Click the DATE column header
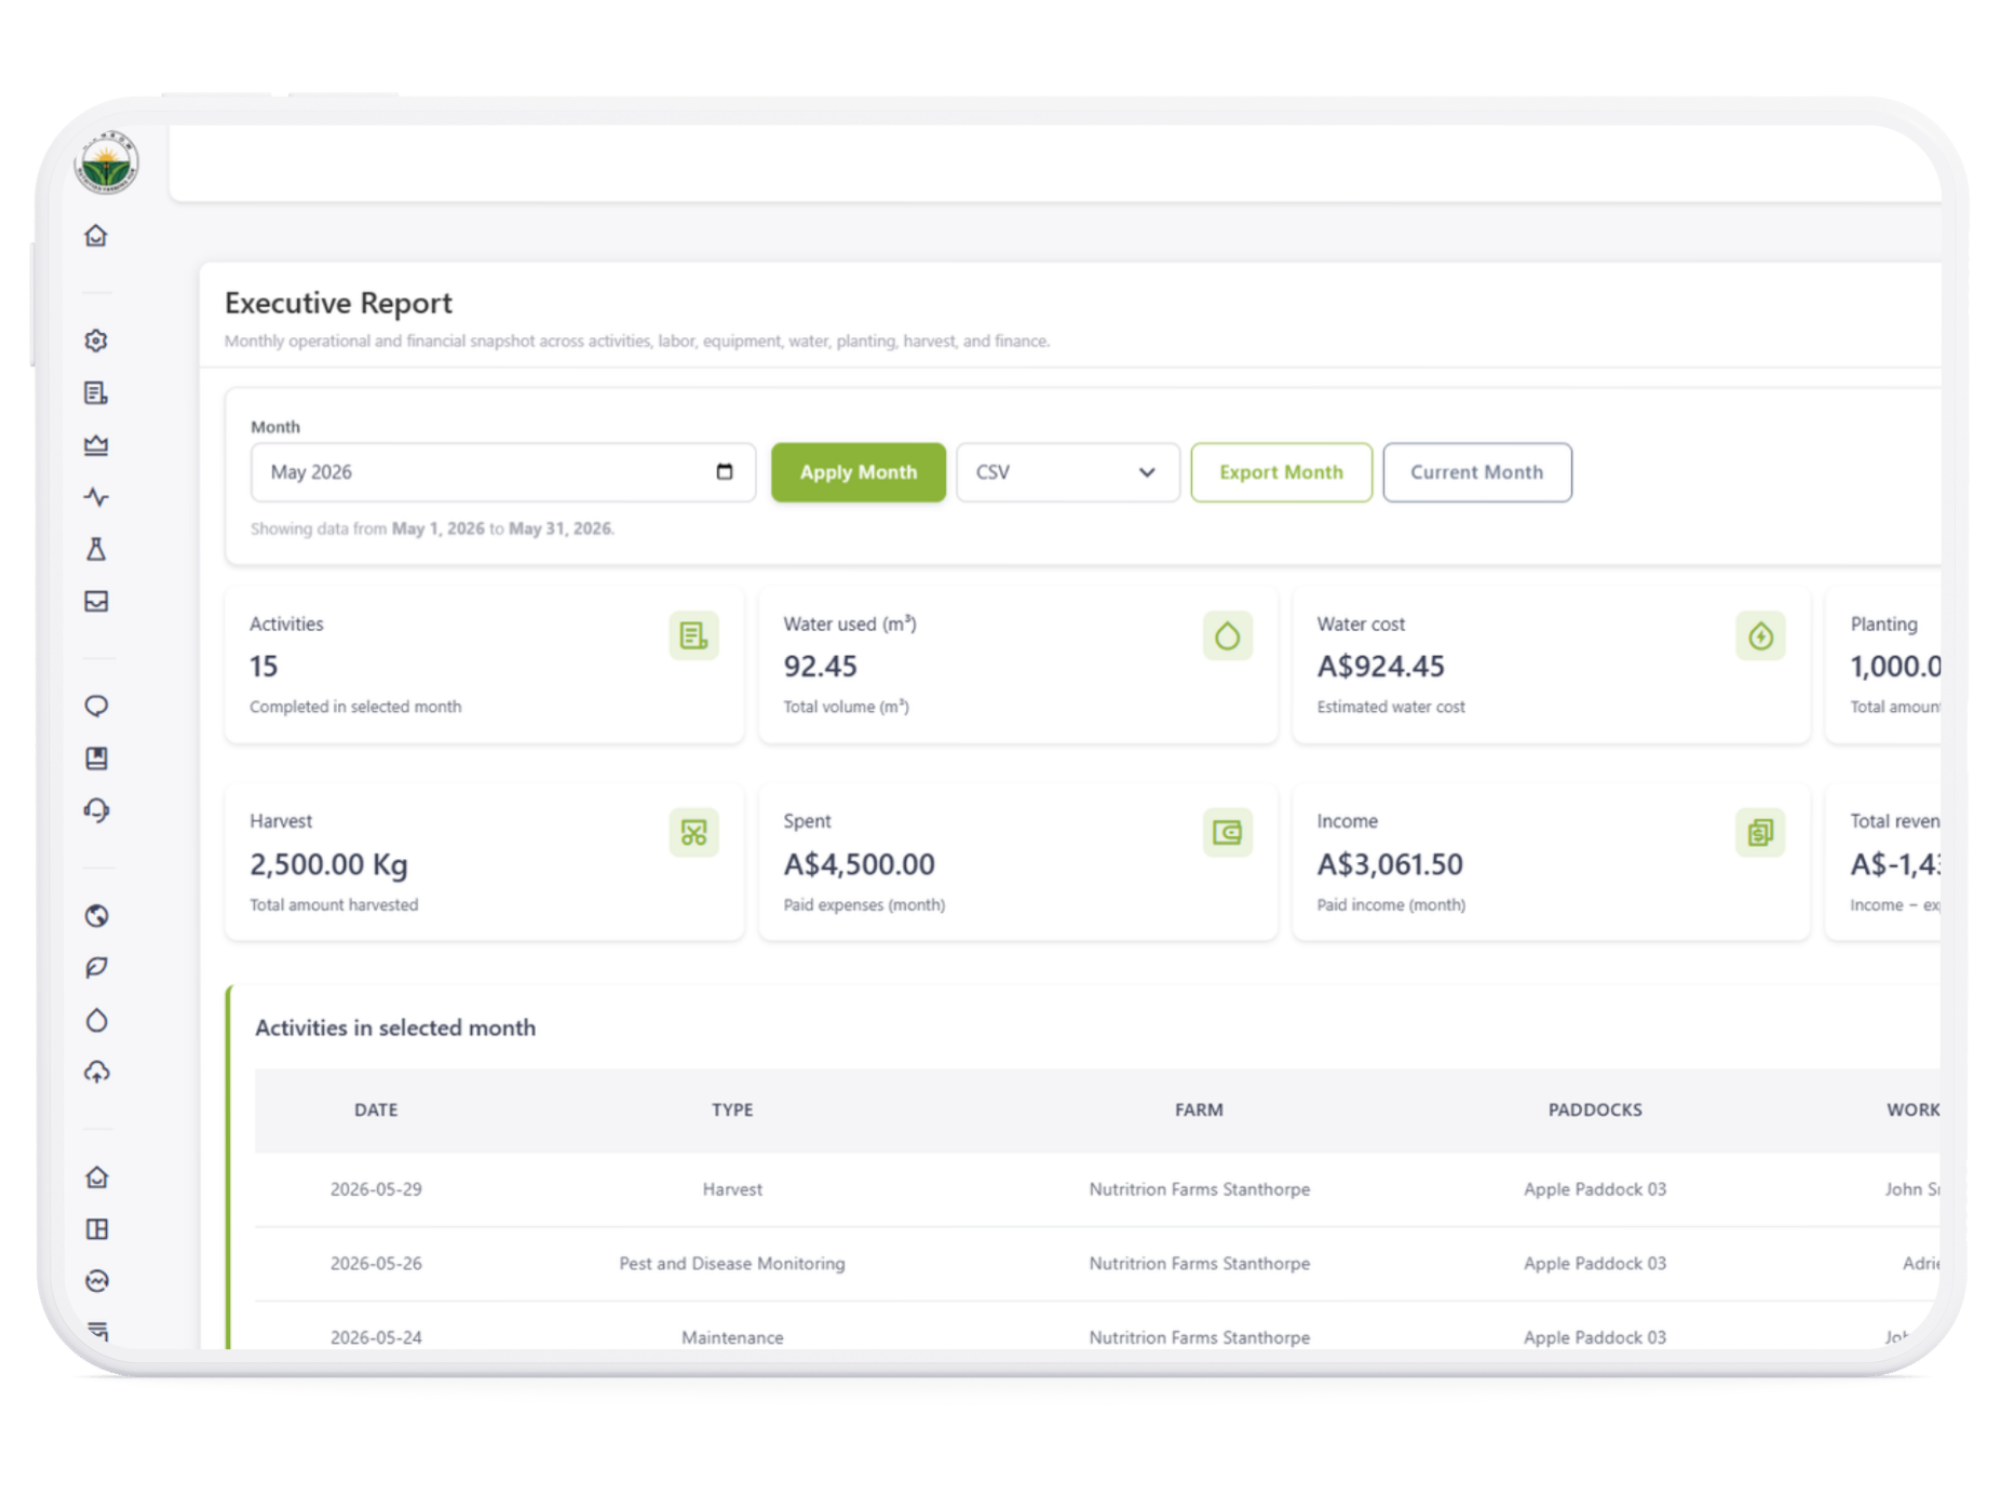The width and height of the screenshot is (2000, 1500). pyautogui.click(x=376, y=1110)
